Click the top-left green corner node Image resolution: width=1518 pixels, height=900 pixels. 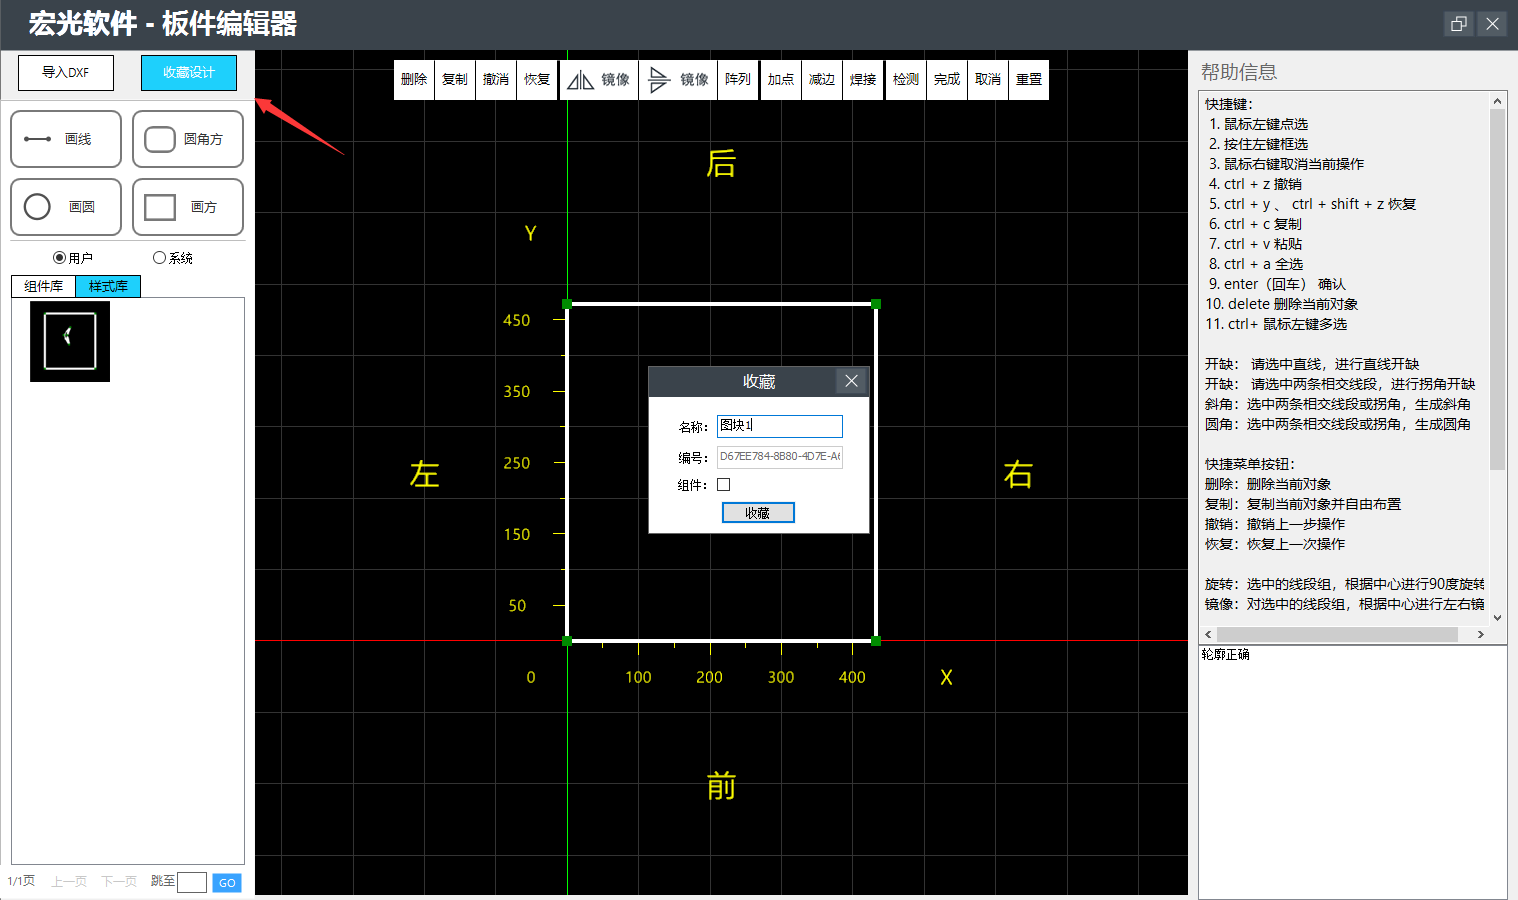tap(567, 304)
